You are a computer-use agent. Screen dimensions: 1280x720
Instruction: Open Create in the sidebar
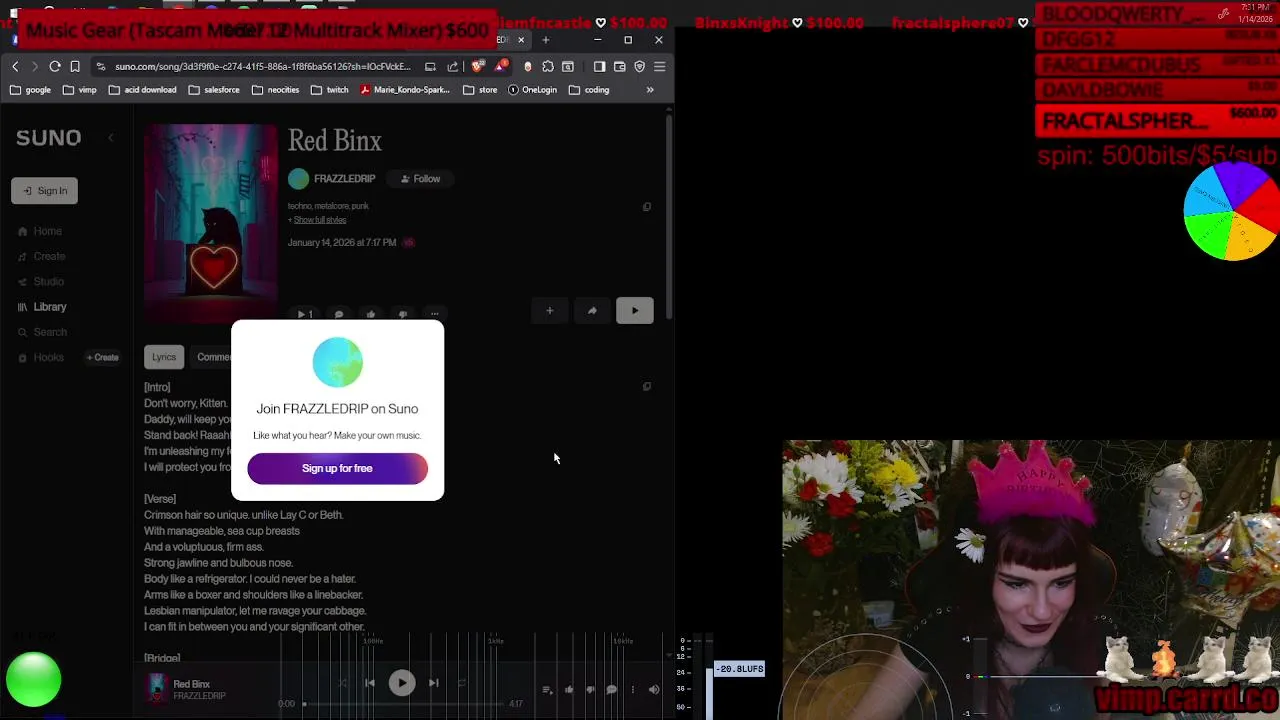click(x=41, y=256)
